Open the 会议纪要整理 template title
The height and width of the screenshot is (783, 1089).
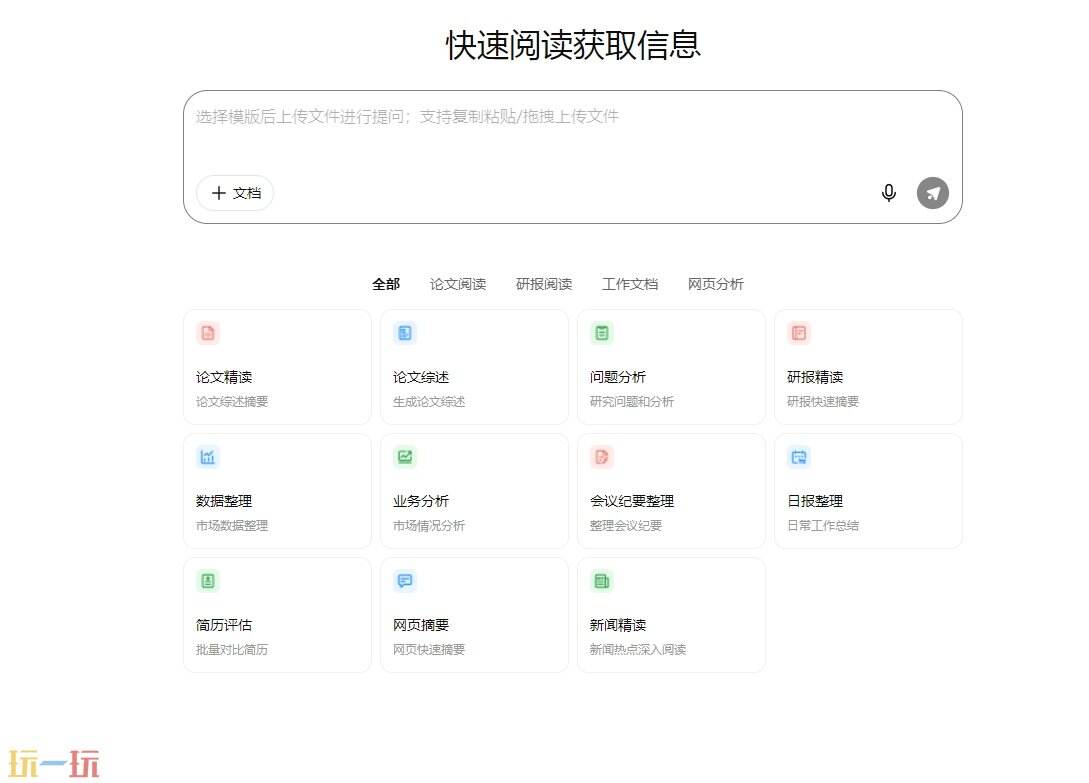632,501
